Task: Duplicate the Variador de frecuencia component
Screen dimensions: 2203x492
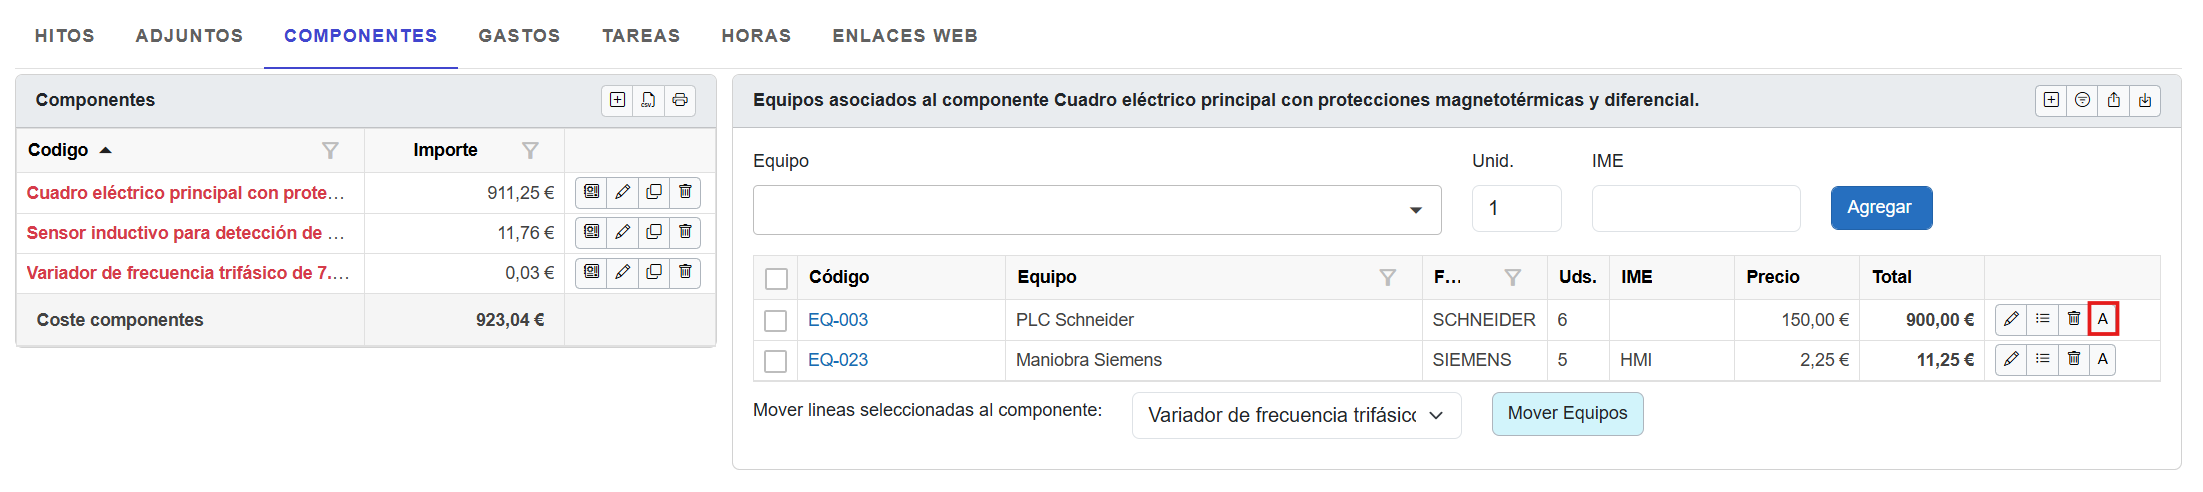Action: [x=654, y=272]
